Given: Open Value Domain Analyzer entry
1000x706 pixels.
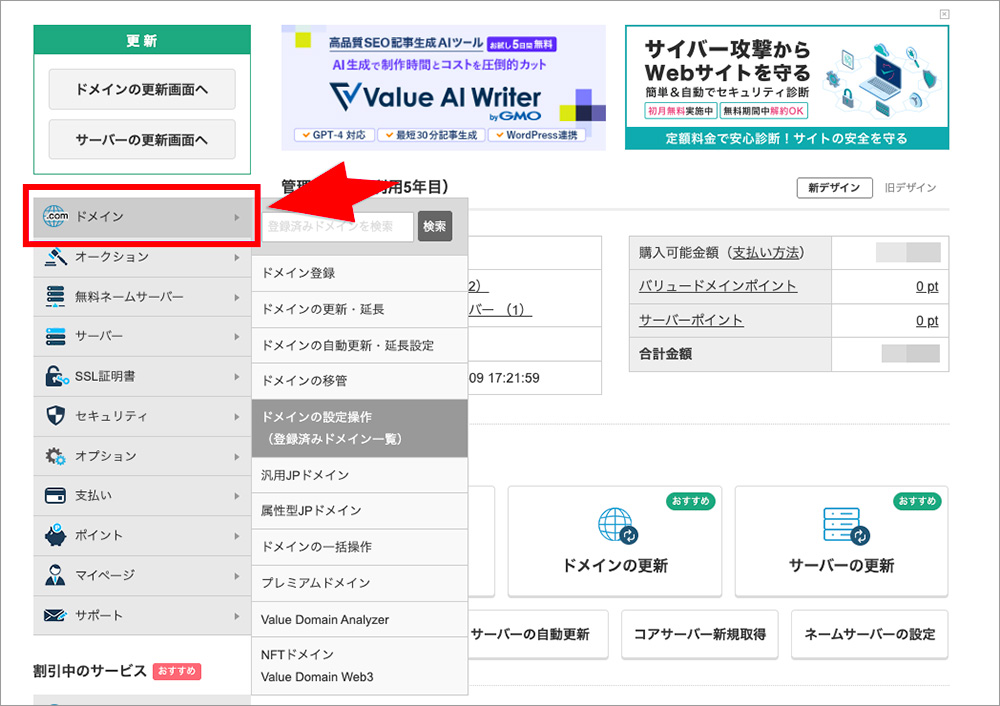Looking at the screenshot, I should click(360, 619).
